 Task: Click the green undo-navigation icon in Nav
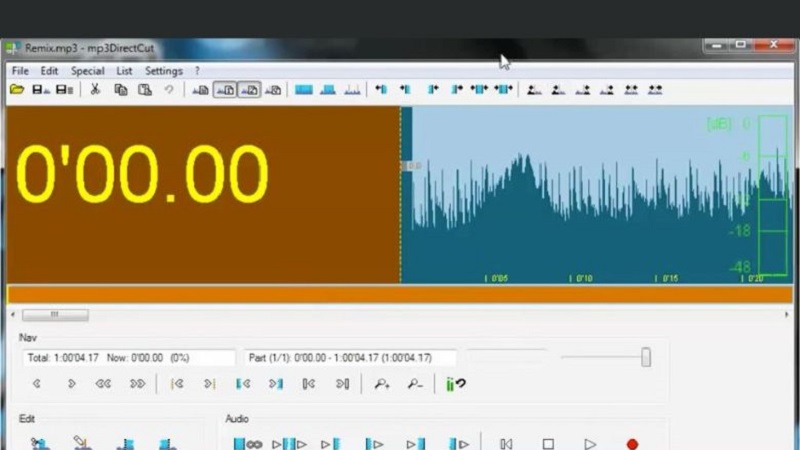pos(456,383)
